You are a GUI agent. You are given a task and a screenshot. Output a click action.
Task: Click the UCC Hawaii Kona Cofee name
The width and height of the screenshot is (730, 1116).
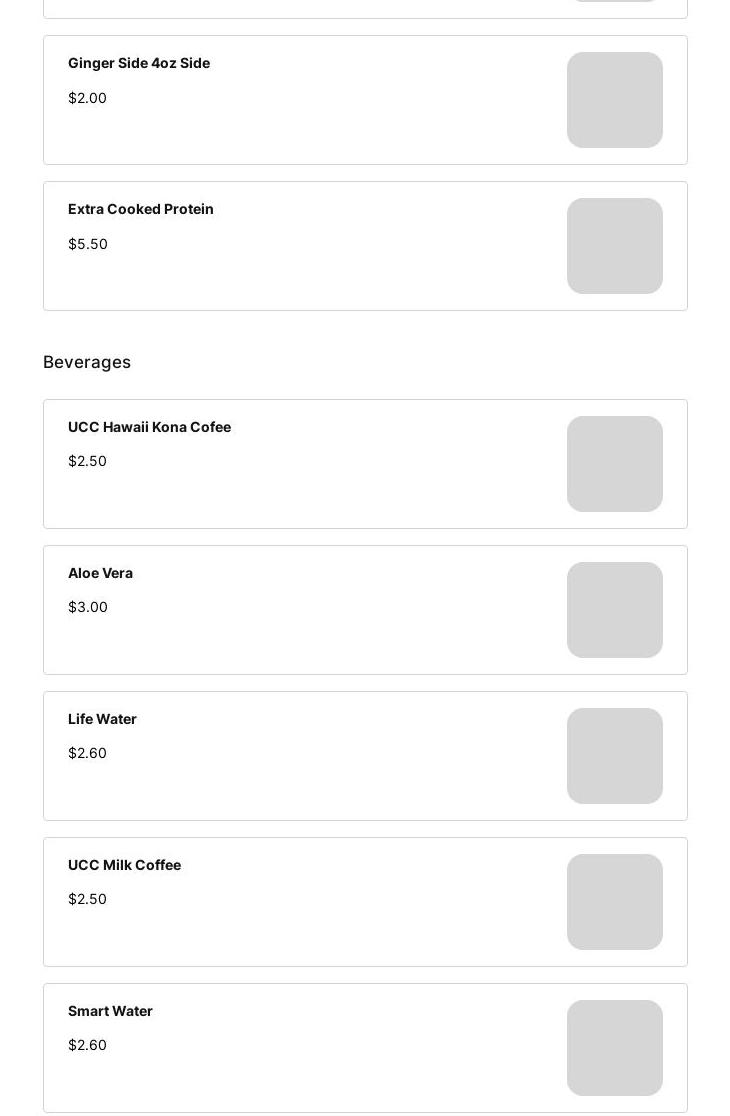pos(149,427)
